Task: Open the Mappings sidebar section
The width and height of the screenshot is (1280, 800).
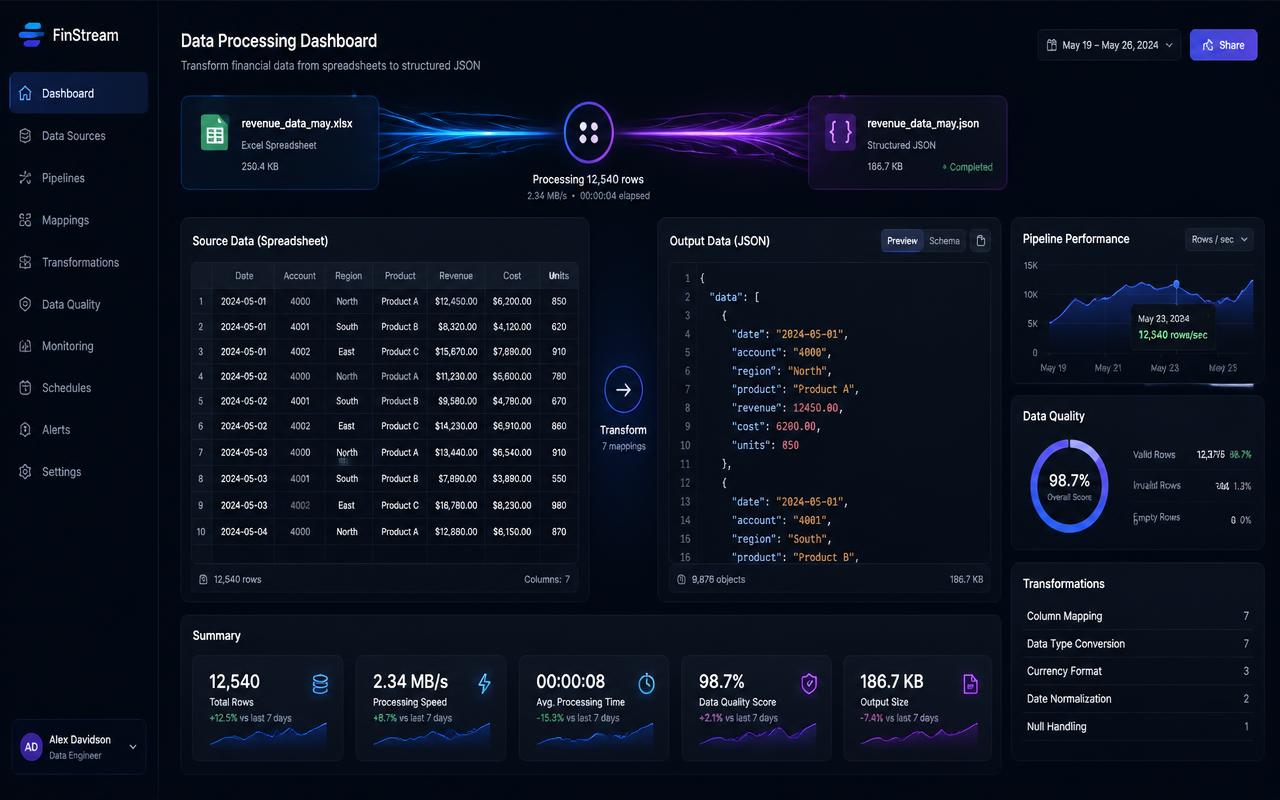Action: point(78,220)
